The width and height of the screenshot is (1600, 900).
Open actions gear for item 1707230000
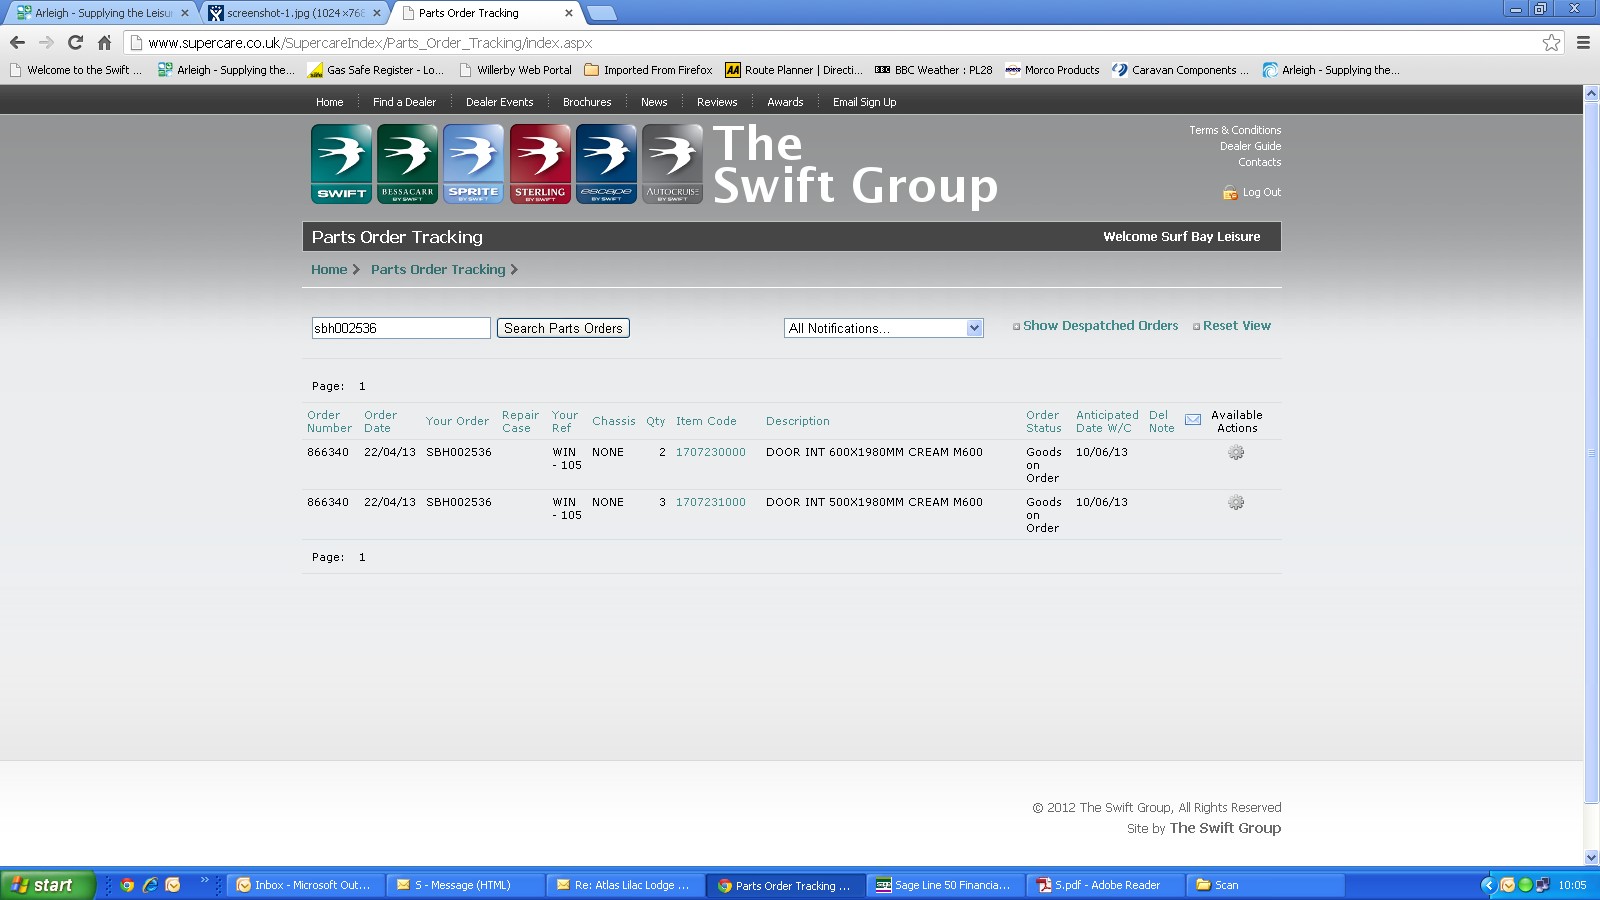[x=1236, y=453]
